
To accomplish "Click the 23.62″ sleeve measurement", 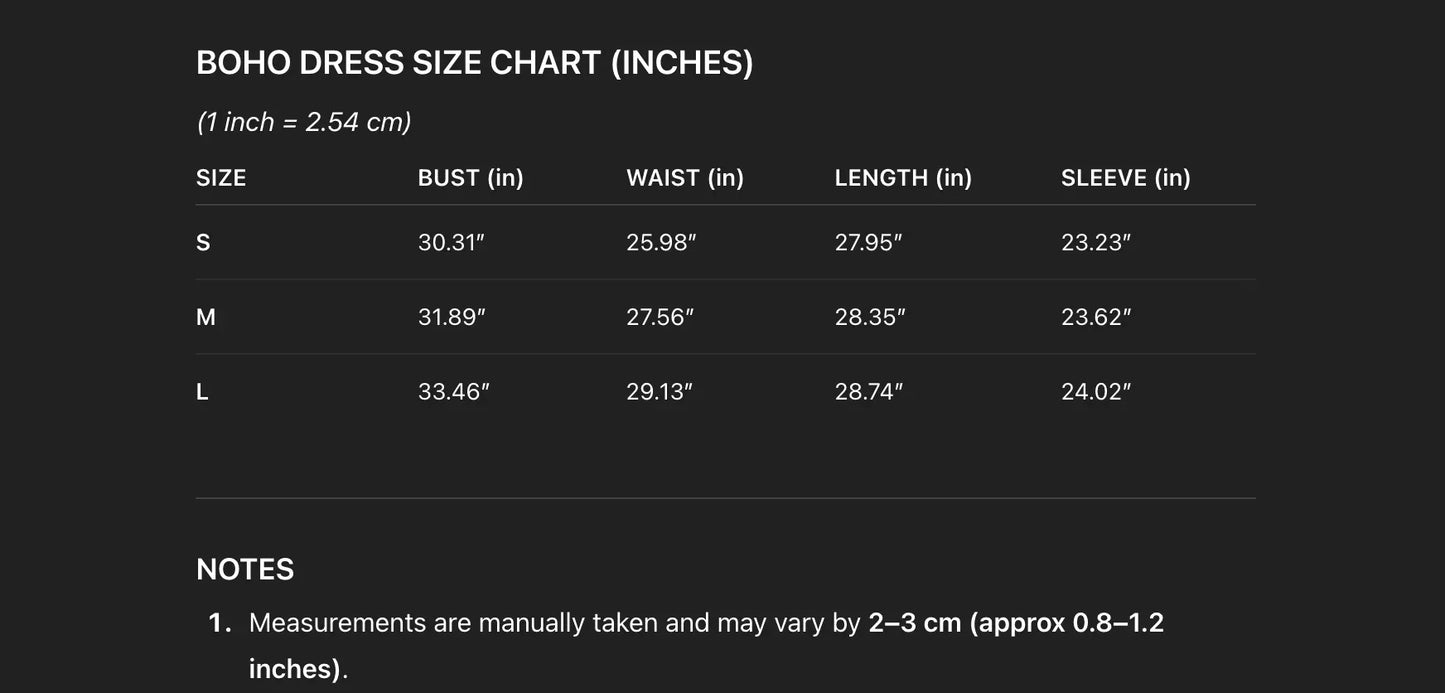I will pyautogui.click(x=1096, y=317).
